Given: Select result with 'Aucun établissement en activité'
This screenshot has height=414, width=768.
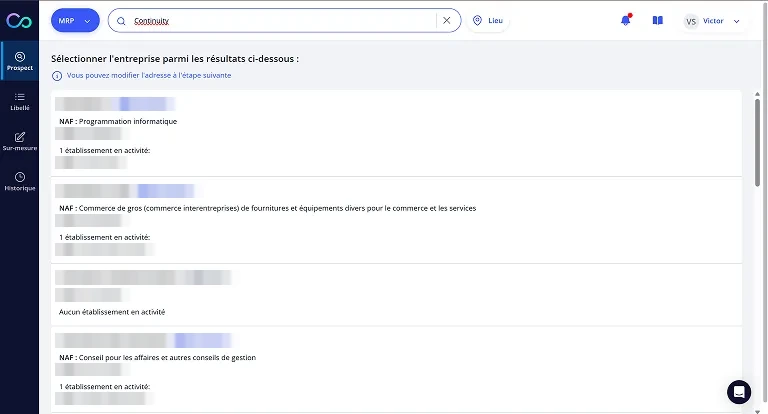Looking at the screenshot, I should click(x=396, y=295).
